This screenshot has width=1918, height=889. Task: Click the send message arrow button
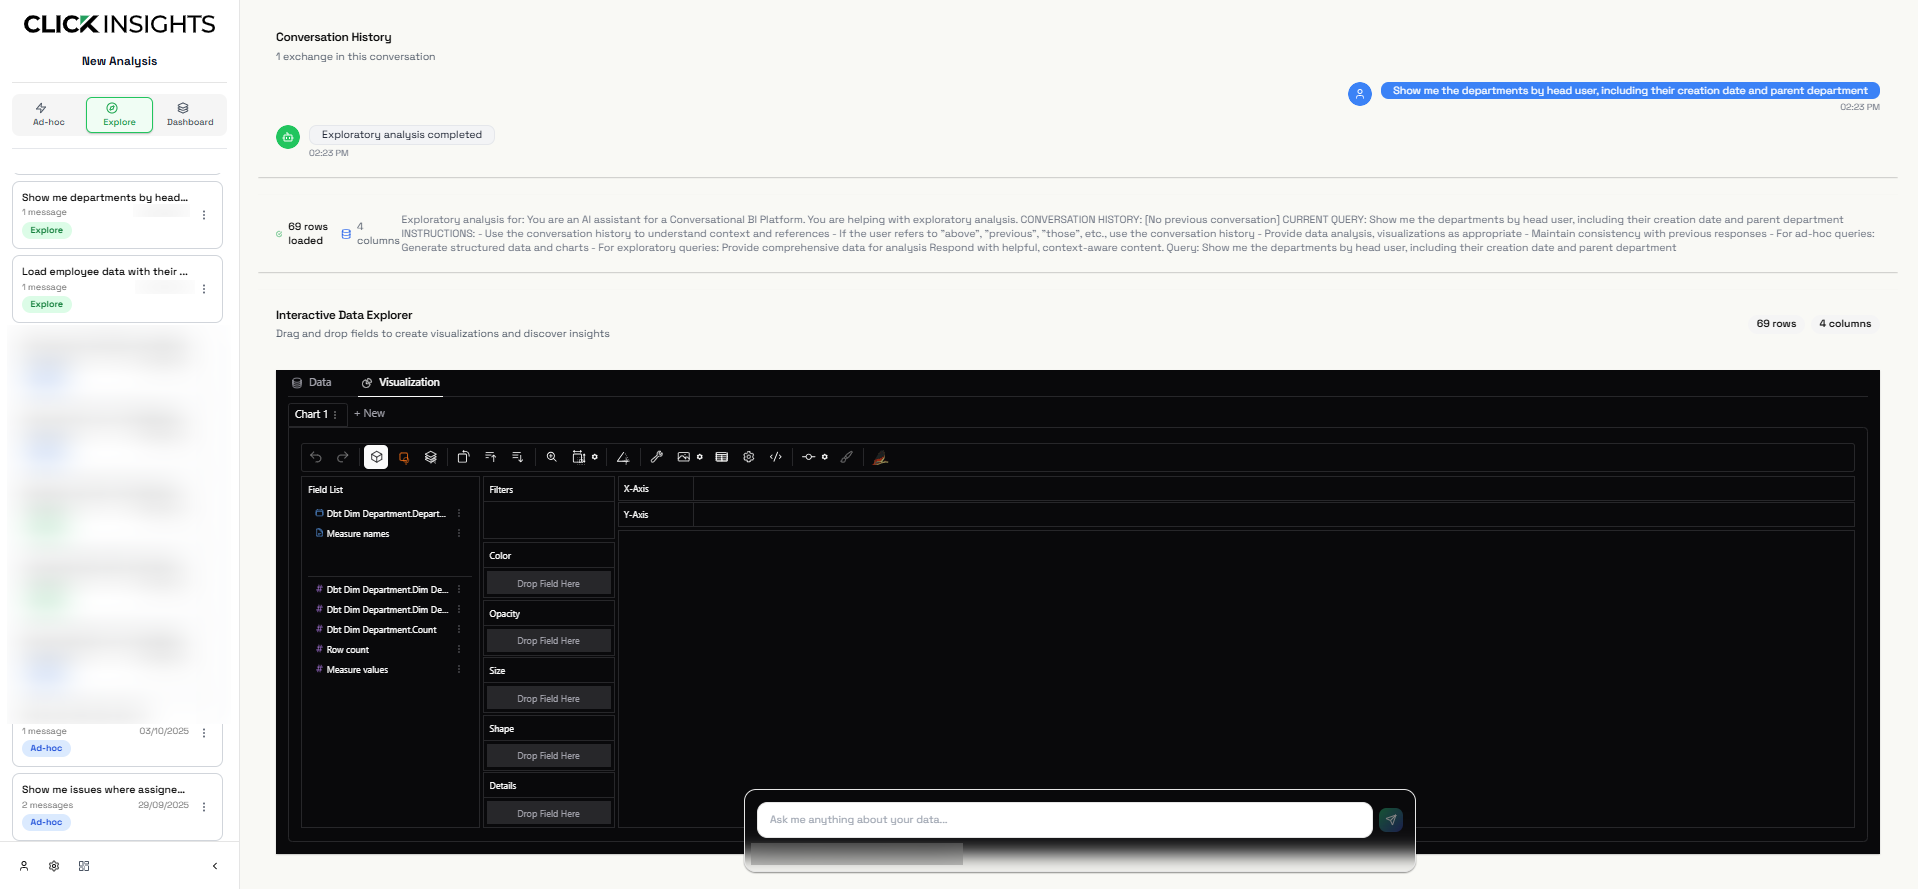(1391, 820)
